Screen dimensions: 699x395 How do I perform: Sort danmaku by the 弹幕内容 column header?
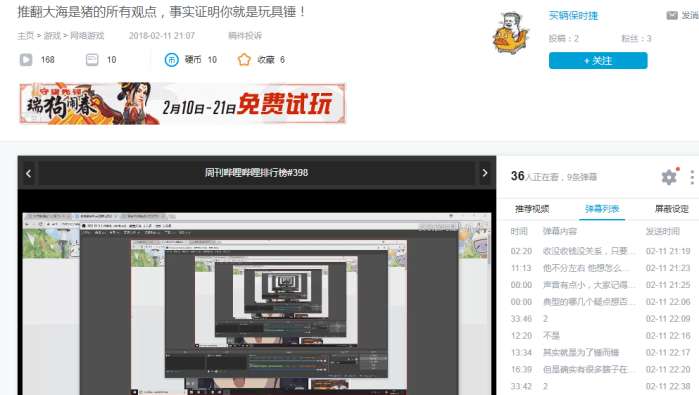tap(559, 231)
